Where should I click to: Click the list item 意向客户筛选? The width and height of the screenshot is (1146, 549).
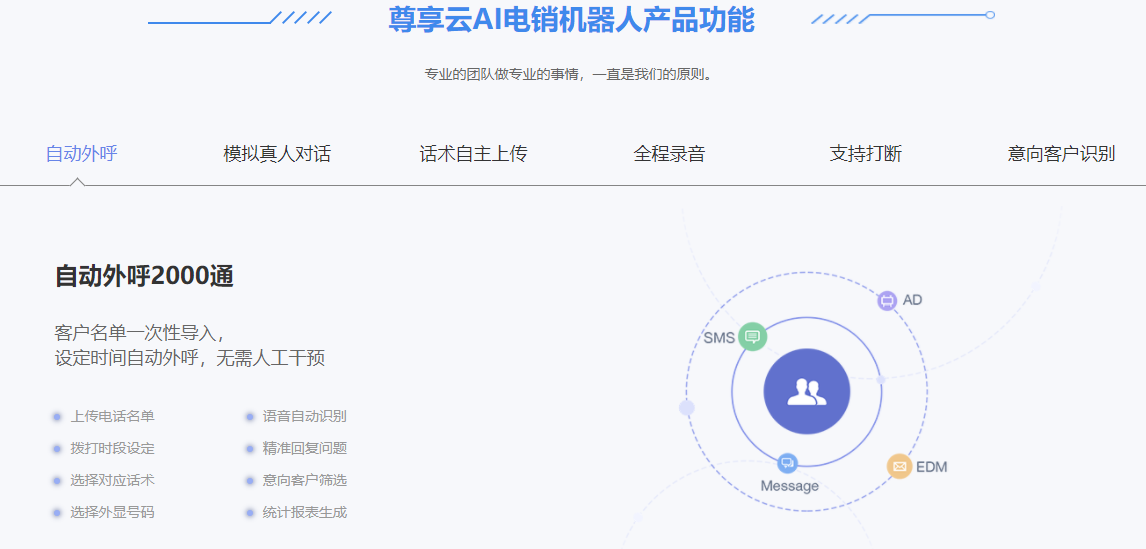click(x=305, y=481)
